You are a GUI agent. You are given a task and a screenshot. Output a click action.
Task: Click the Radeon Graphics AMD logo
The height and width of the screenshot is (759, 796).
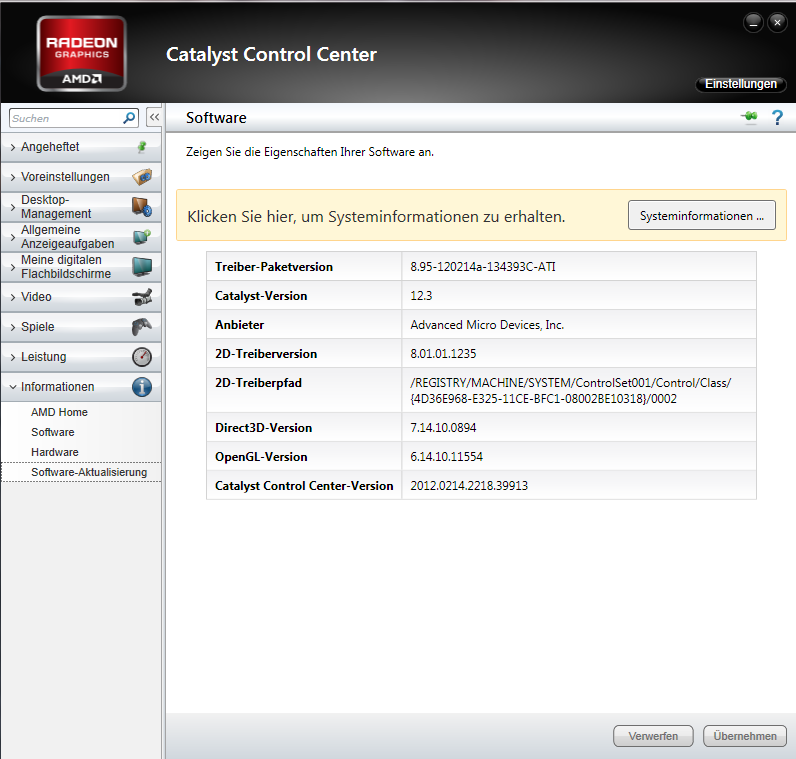(x=82, y=54)
